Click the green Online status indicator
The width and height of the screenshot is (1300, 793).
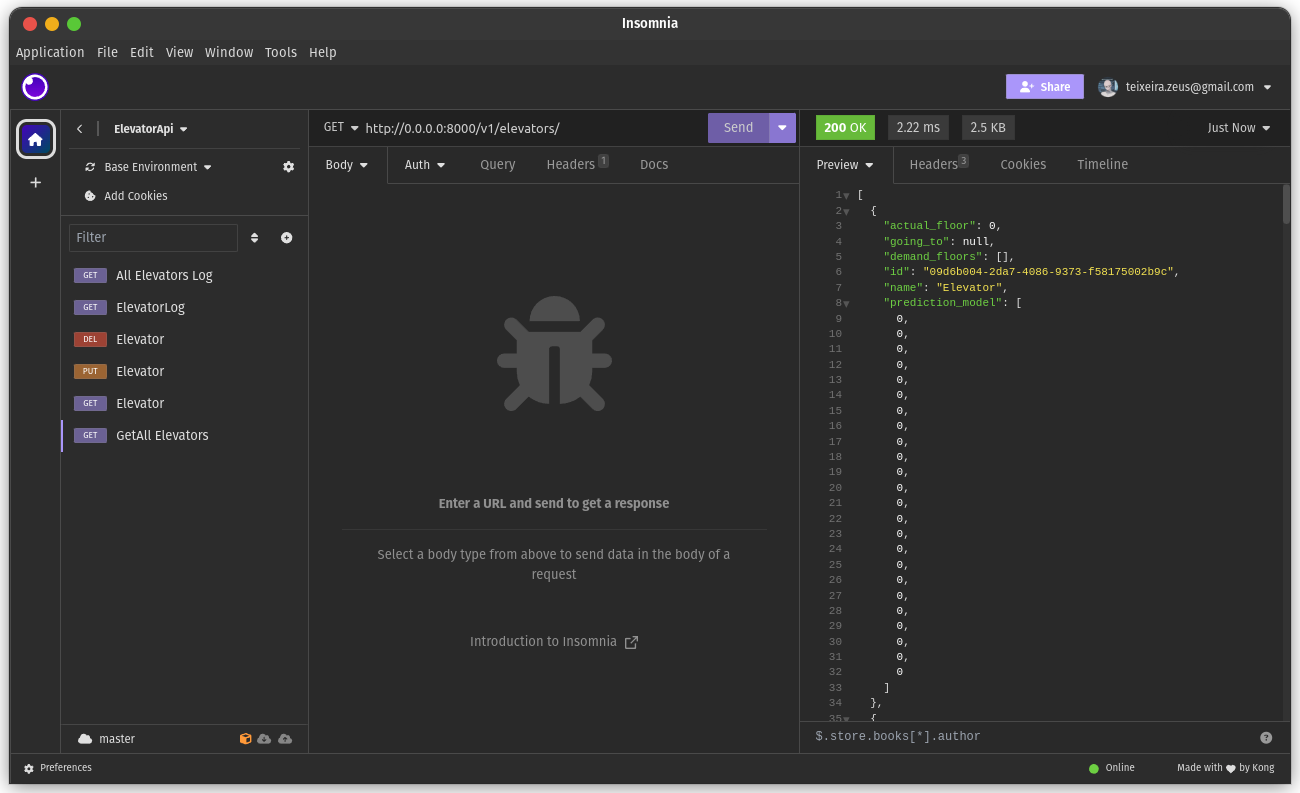1094,768
